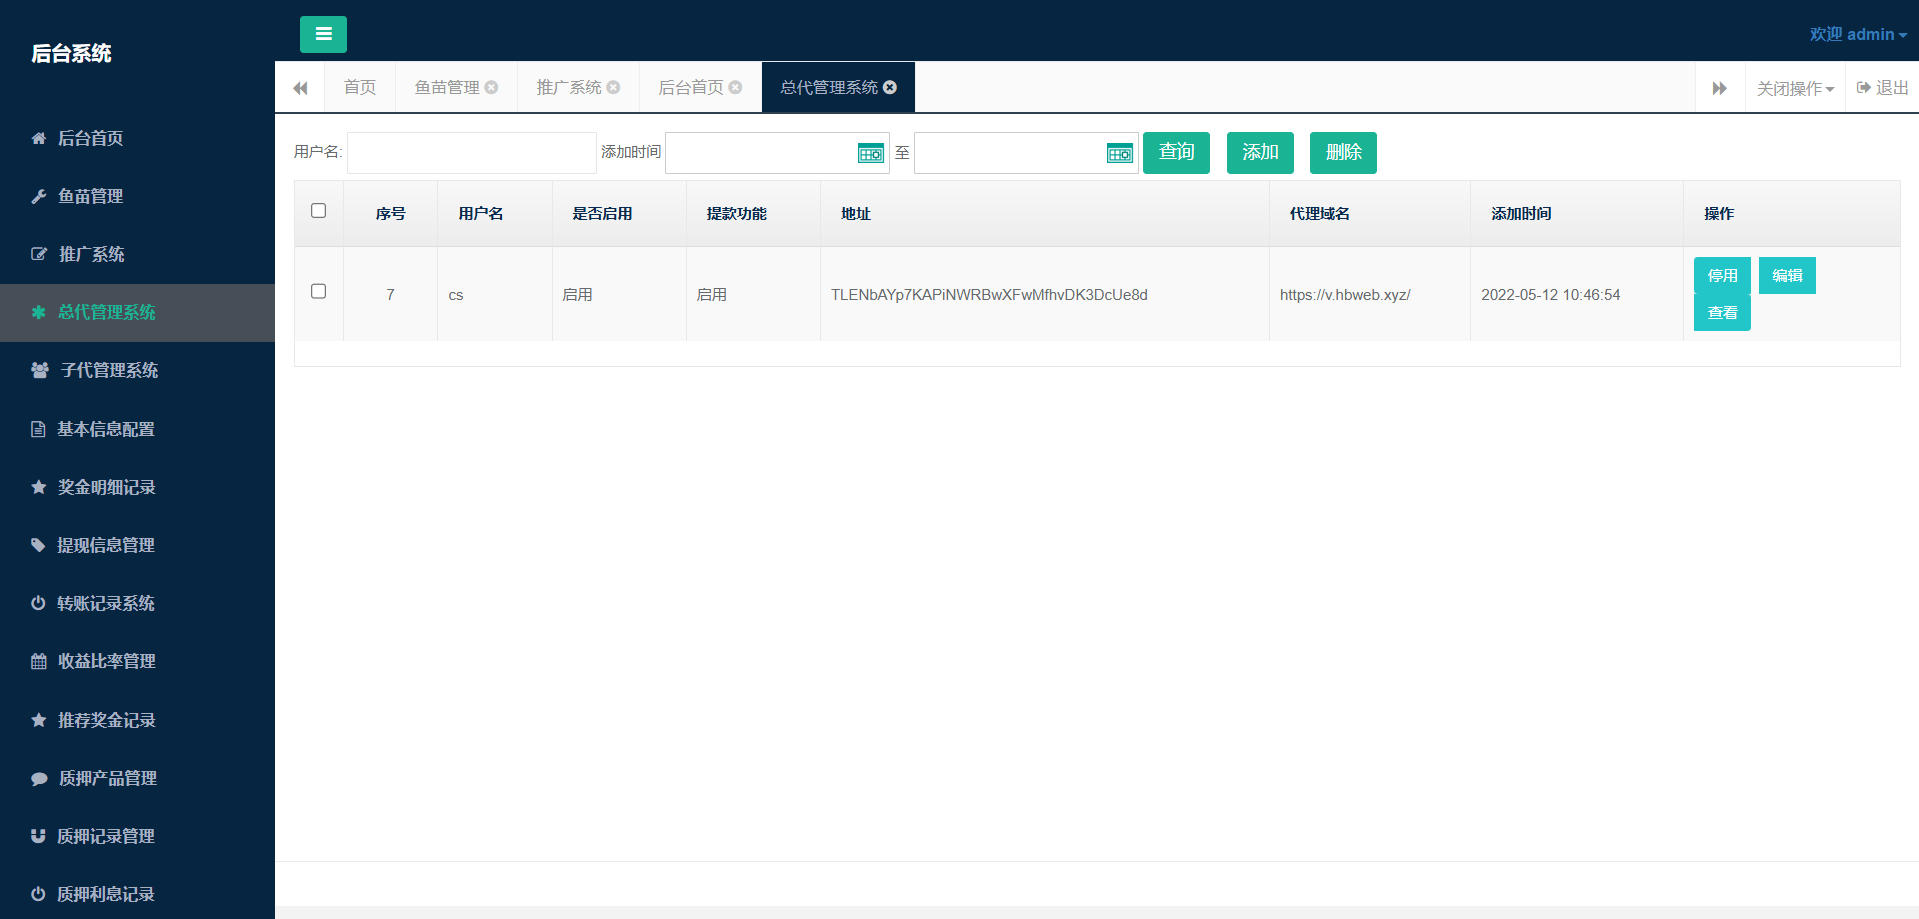The height and width of the screenshot is (919, 1919).
Task: Click the start date calendar icon
Action: (870, 153)
